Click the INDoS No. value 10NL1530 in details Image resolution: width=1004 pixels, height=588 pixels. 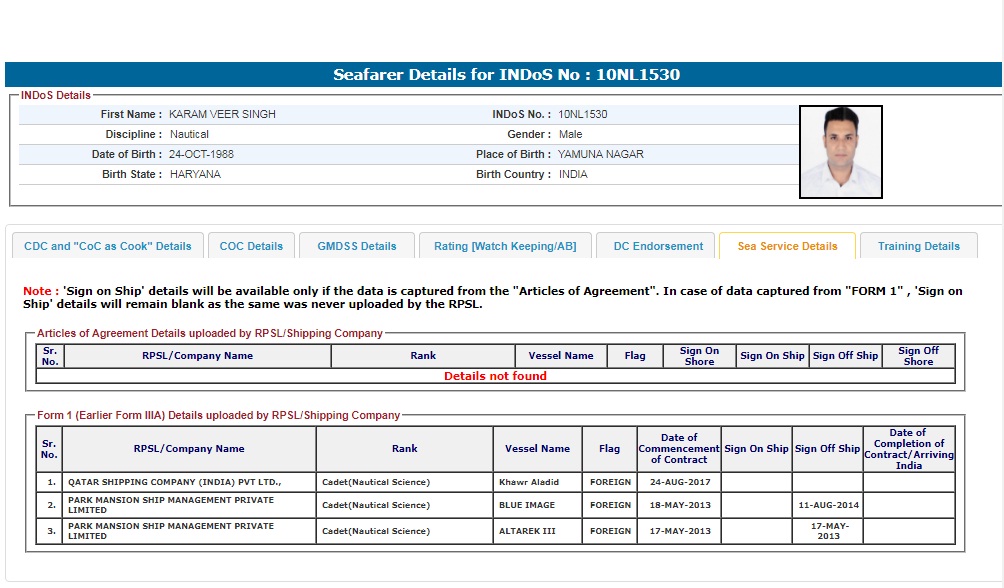pyautogui.click(x=582, y=114)
